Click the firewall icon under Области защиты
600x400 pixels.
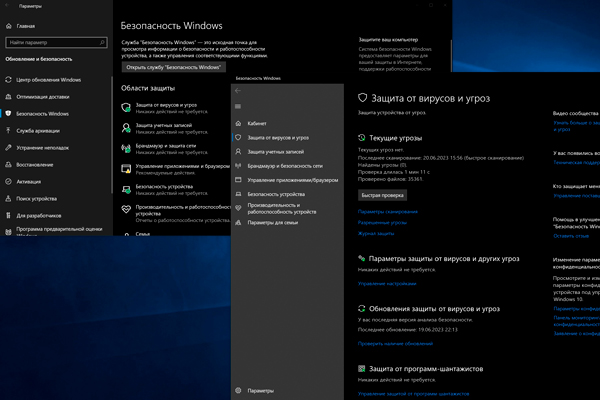point(126,149)
